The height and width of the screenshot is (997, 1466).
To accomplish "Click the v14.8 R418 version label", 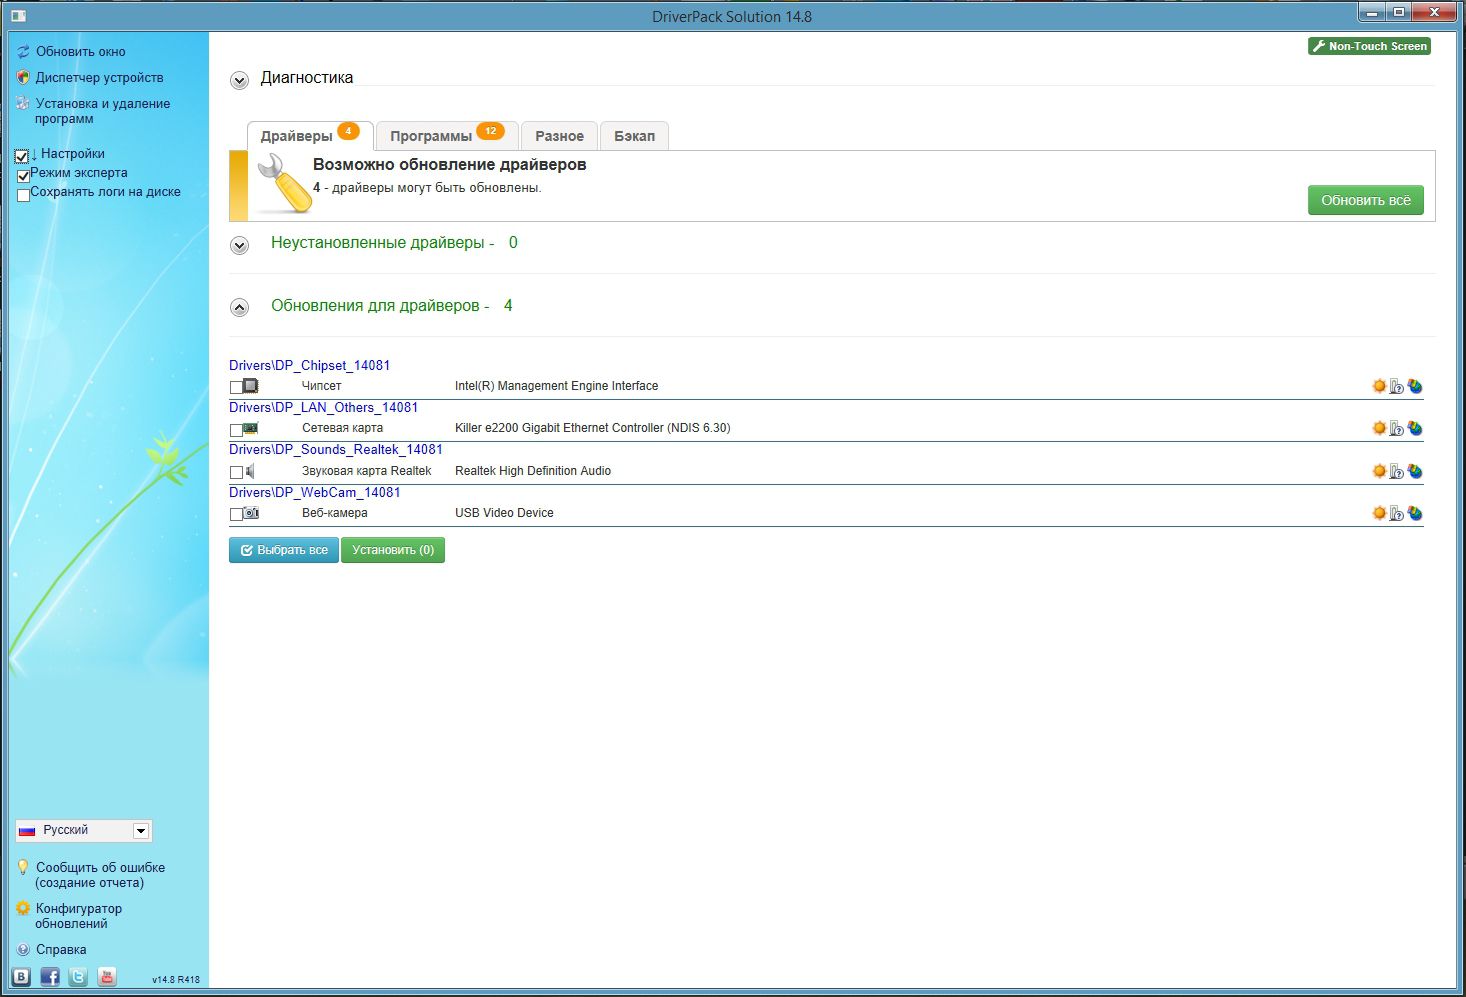I will point(176,980).
